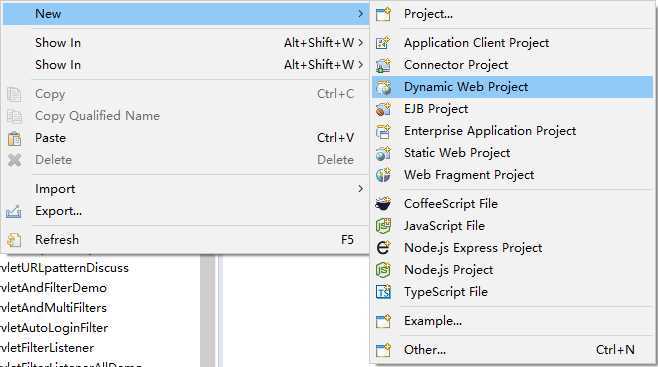Select ServletAndFilterDemo project in tree
Screen dimensions: 658x367
coord(53,288)
